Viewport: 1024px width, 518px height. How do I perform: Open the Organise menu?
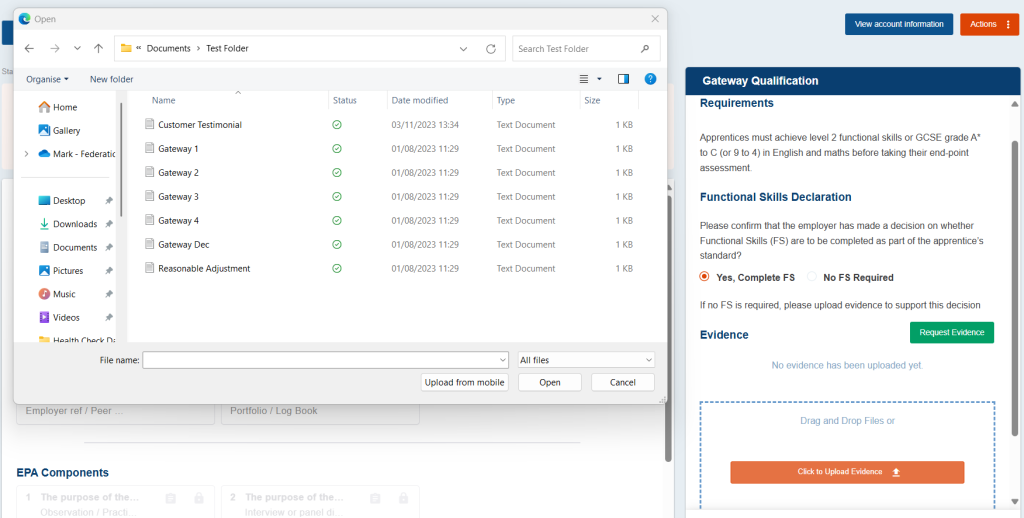tap(47, 79)
